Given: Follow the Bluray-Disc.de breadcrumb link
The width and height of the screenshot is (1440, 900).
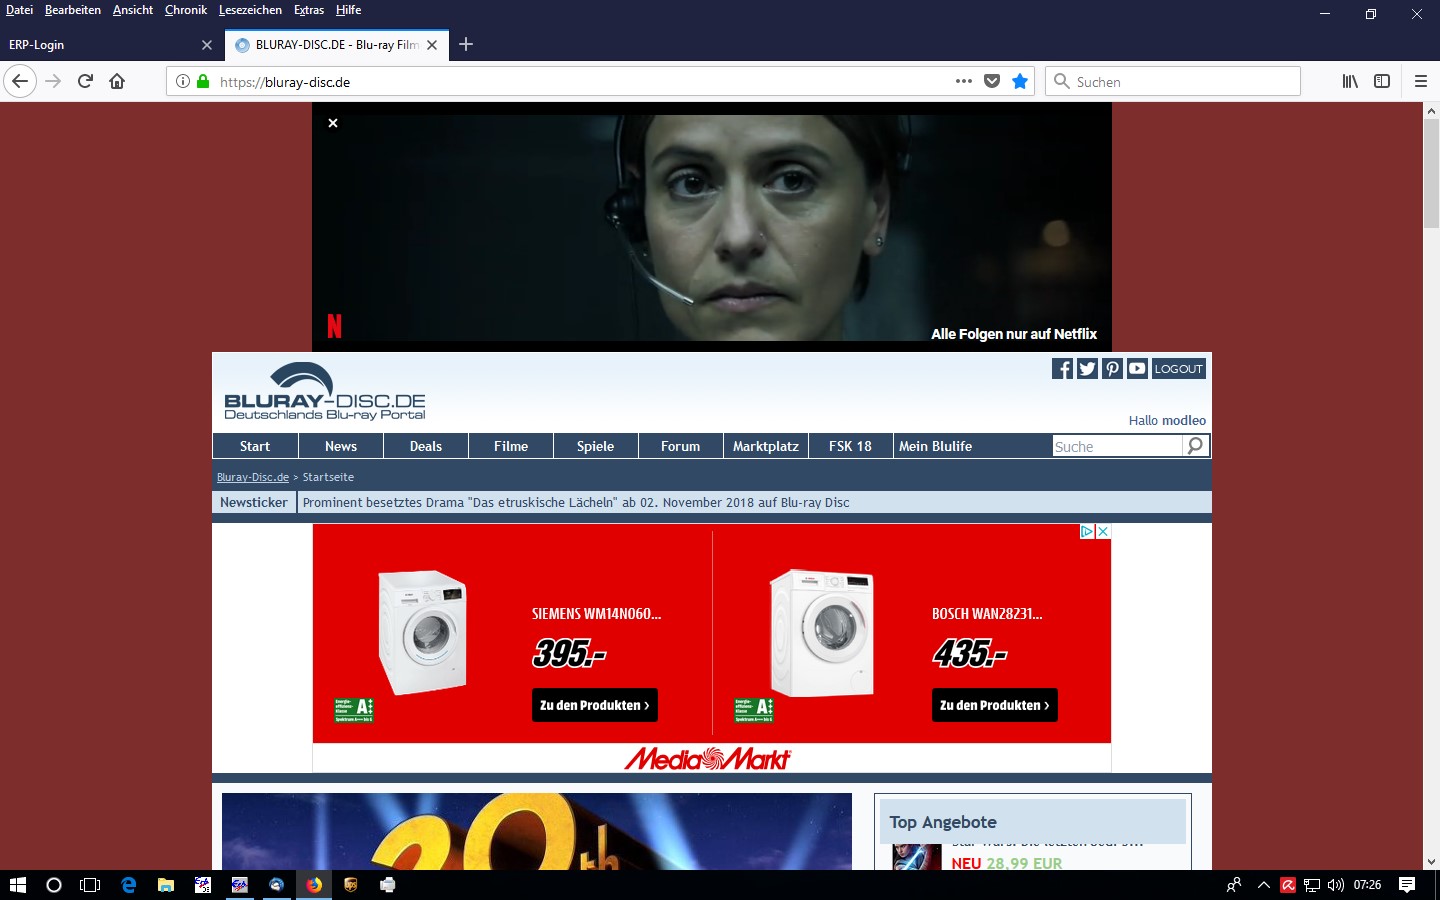Looking at the screenshot, I should coord(253,477).
